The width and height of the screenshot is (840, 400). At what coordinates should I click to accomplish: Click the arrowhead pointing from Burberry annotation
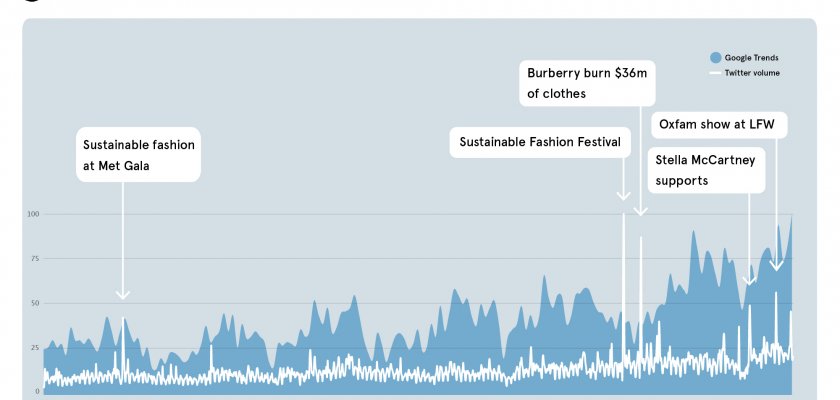pyautogui.click(x=641, y=210)
